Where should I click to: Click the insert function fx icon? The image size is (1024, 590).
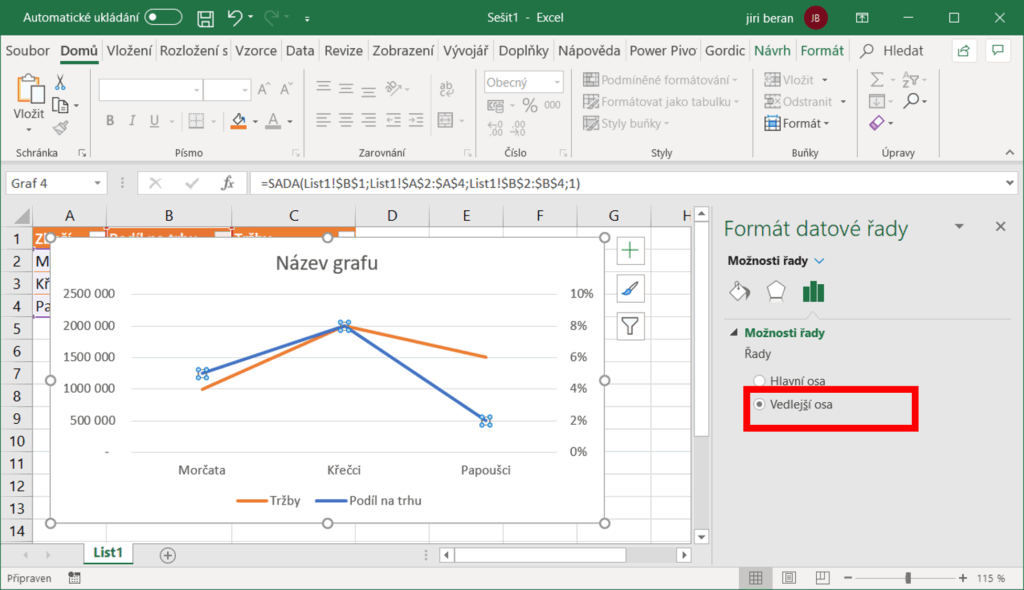click(227, 183)
